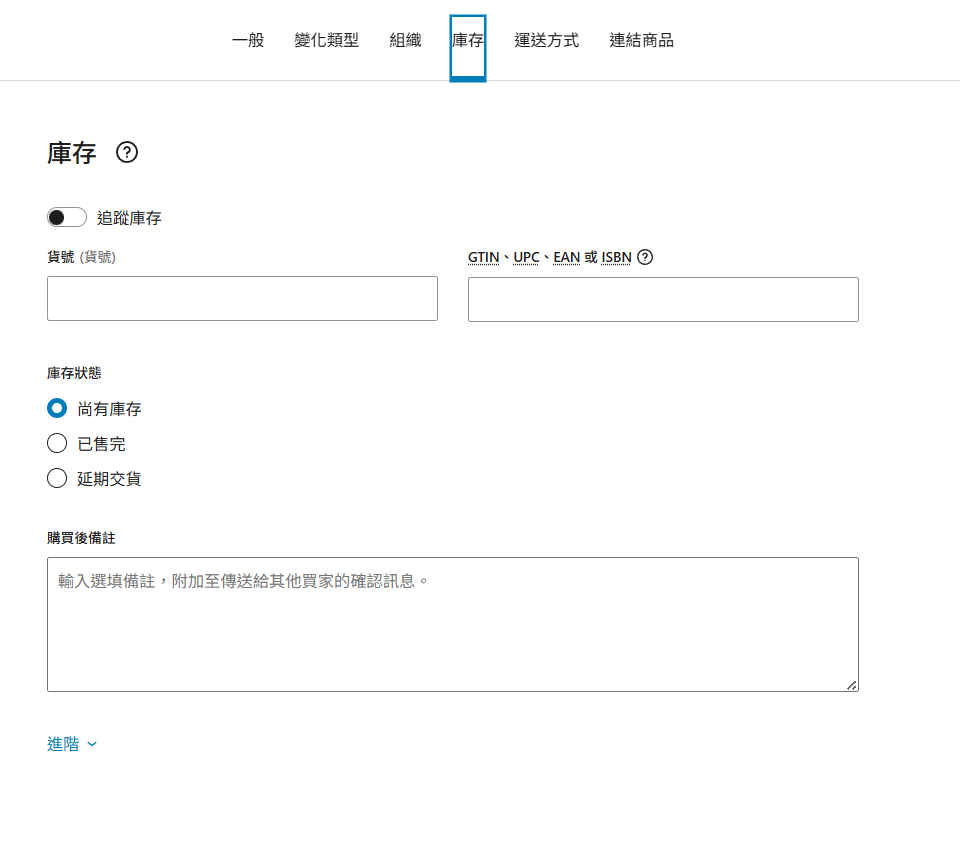Click inside the 購買後備註 text area
960x863 pixels.
pyautogui.click(x=452, y=624)
